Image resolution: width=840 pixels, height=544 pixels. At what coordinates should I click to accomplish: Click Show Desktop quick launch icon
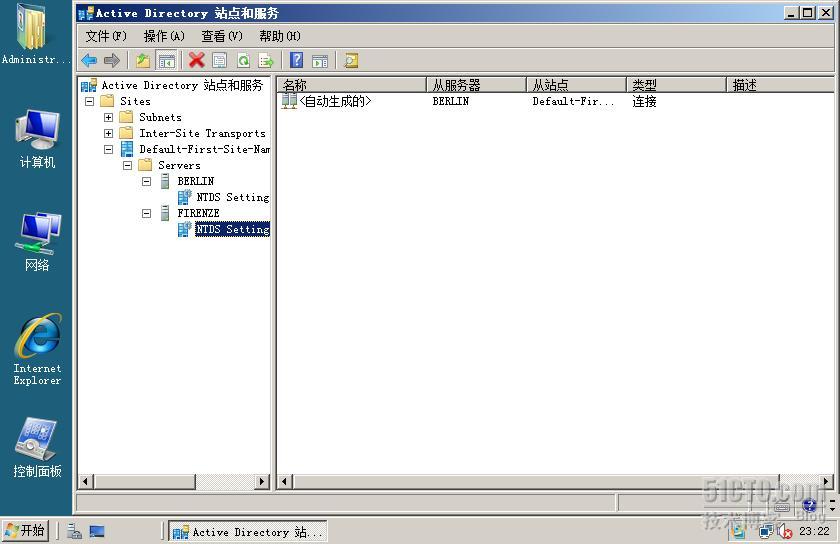point(97,531)
